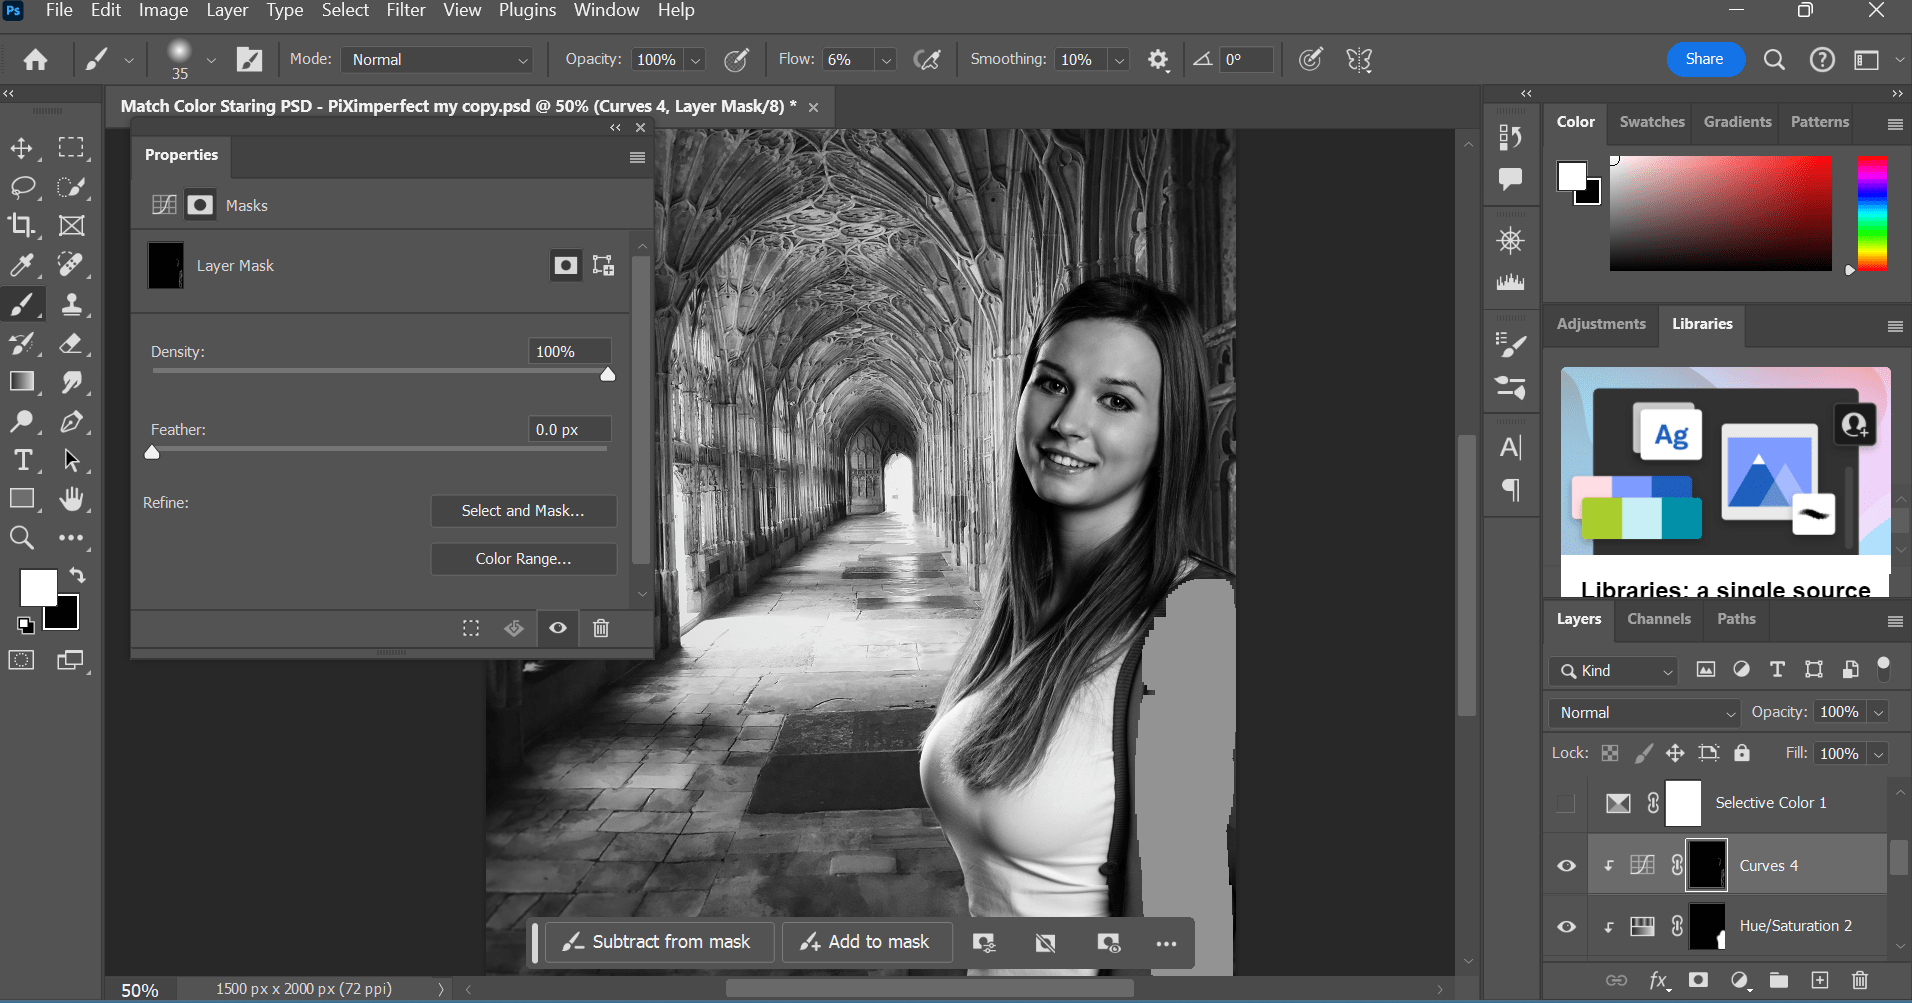1912x1003 pixels.
Task: Add a new layer with the plus icon
Action: coord(1819,981)
